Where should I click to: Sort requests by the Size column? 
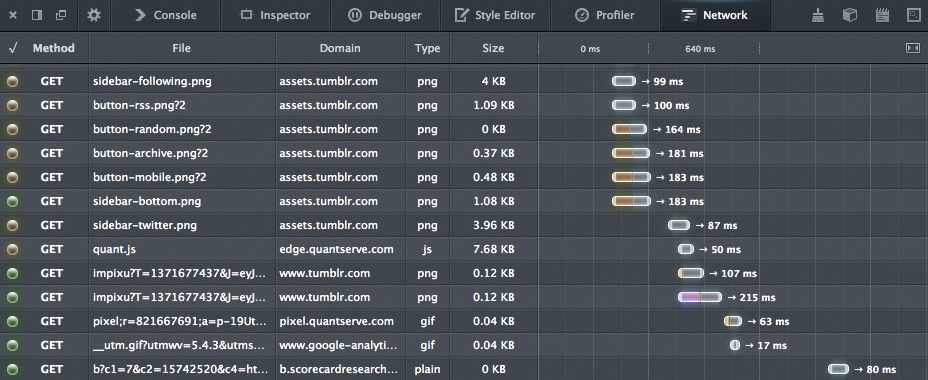tap(493, 48)
